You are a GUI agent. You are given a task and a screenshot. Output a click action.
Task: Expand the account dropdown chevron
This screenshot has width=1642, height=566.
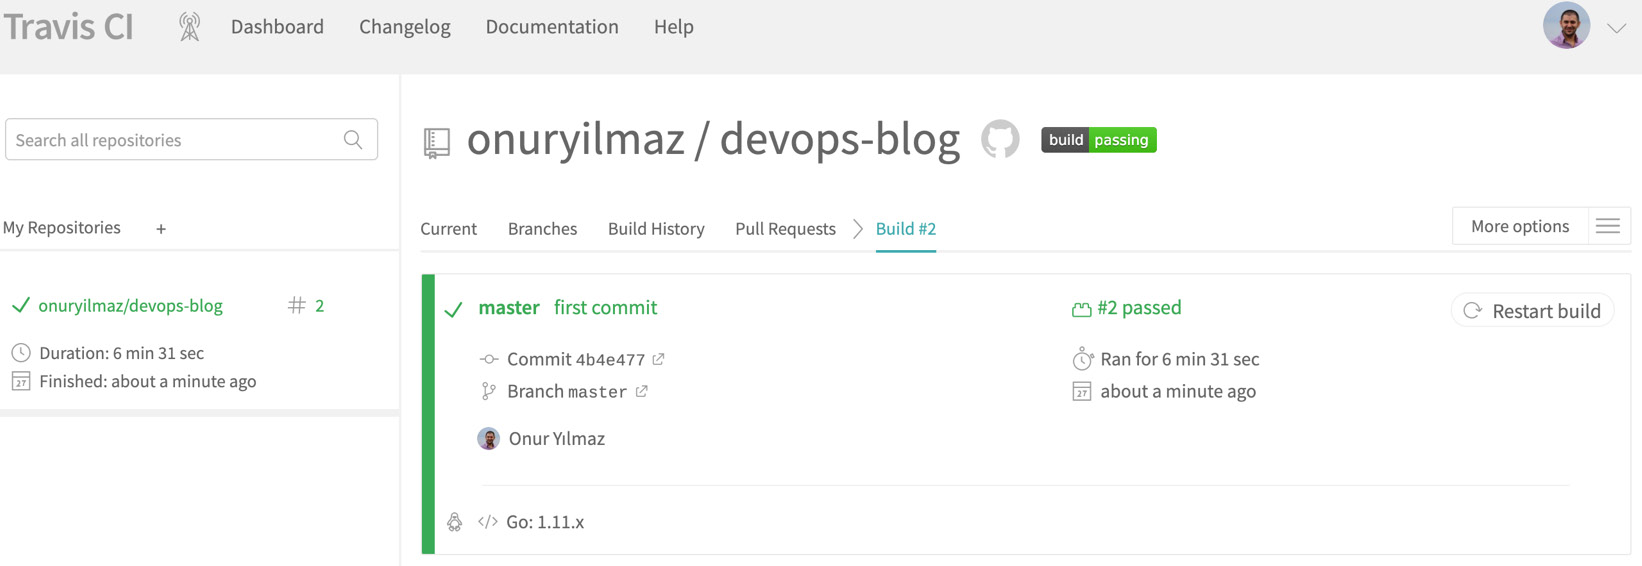[x=1617, y=28]
